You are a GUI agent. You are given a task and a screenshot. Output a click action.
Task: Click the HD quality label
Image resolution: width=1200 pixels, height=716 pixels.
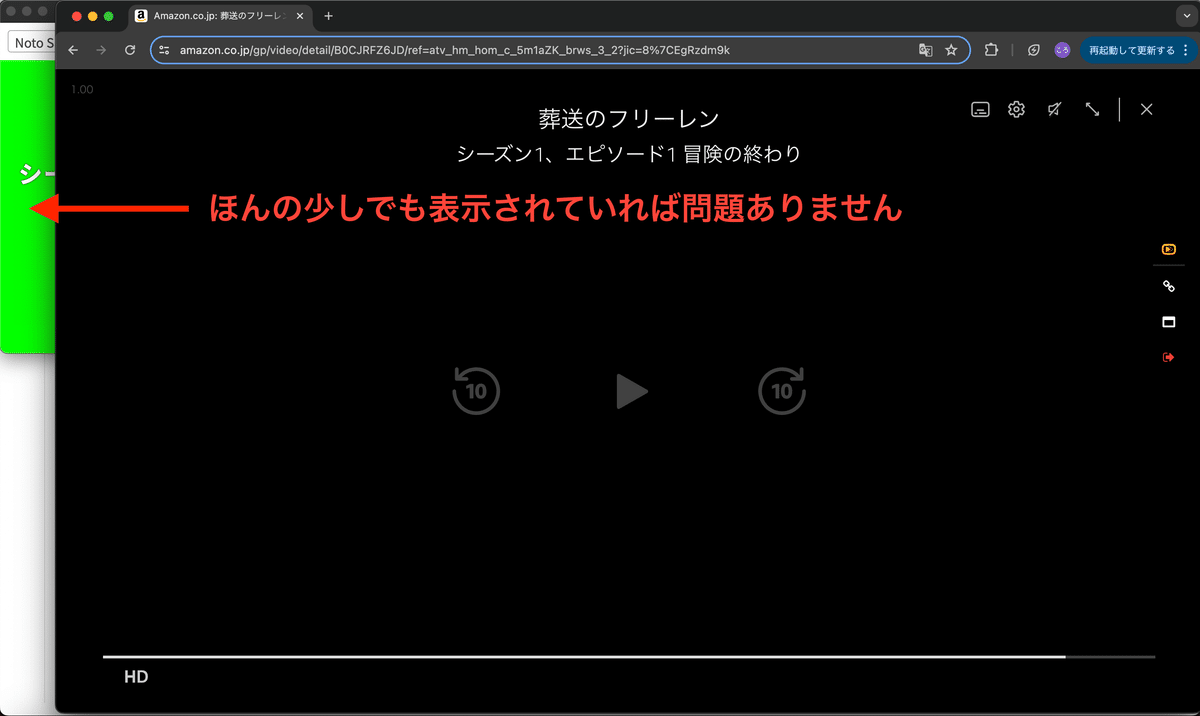136,677
